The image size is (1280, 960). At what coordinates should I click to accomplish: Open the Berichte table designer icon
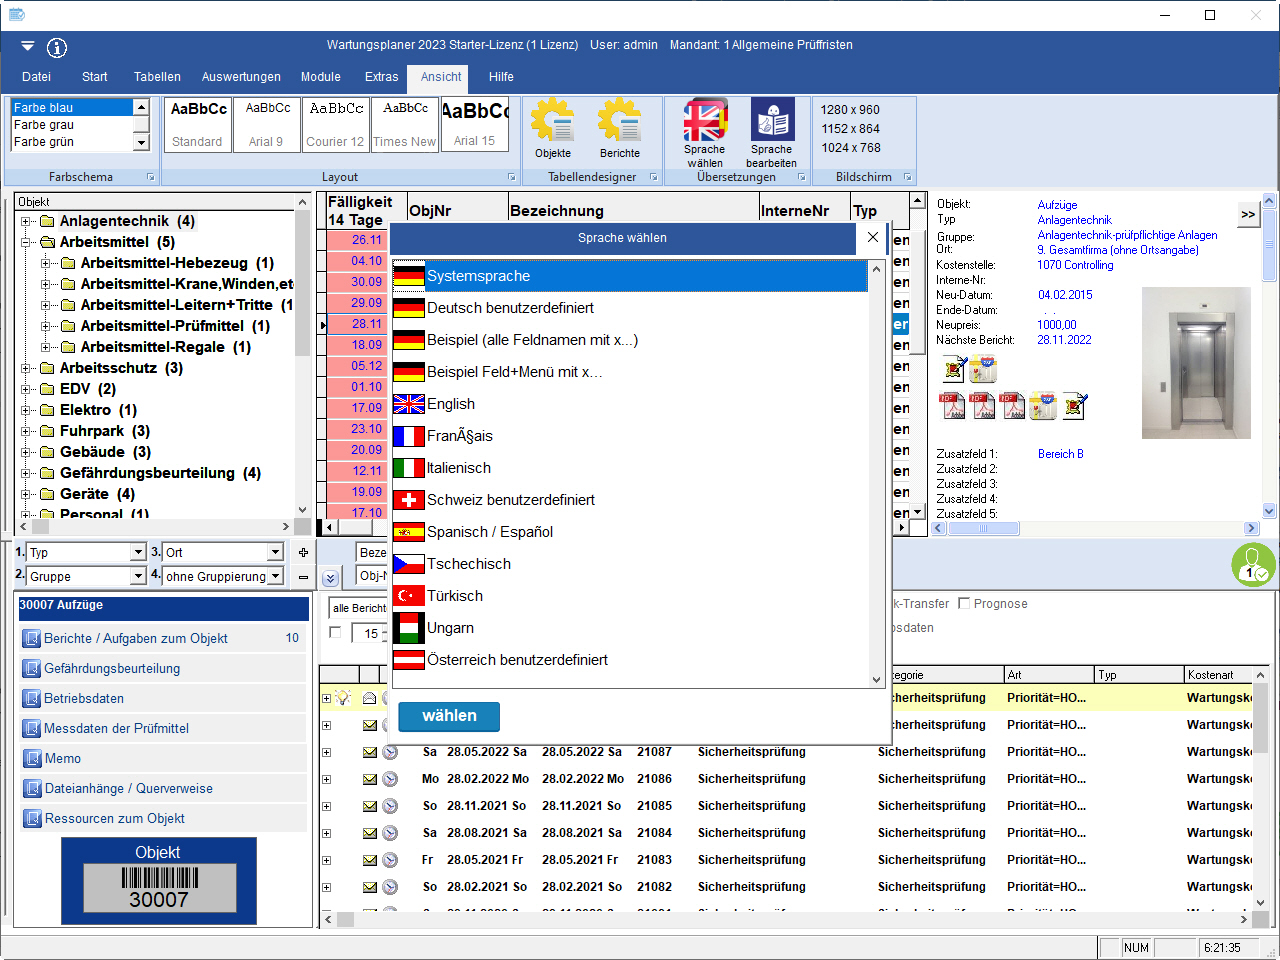point(619,121)
